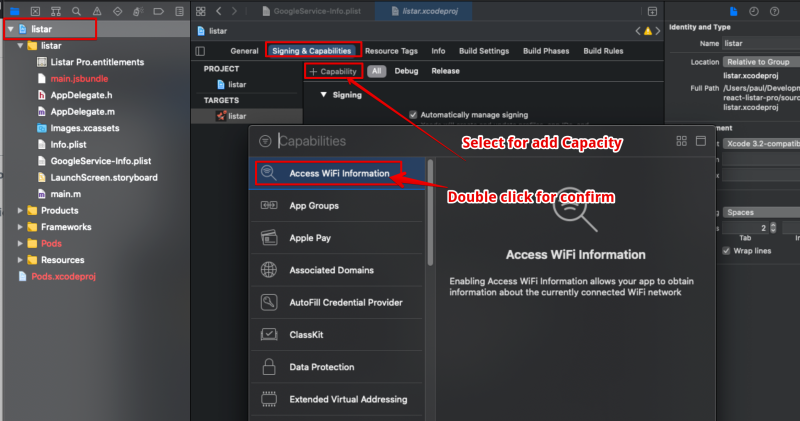Switch Capabilities library to detail view icon
This screenshot has height=421, width=800.
[701, 141]
